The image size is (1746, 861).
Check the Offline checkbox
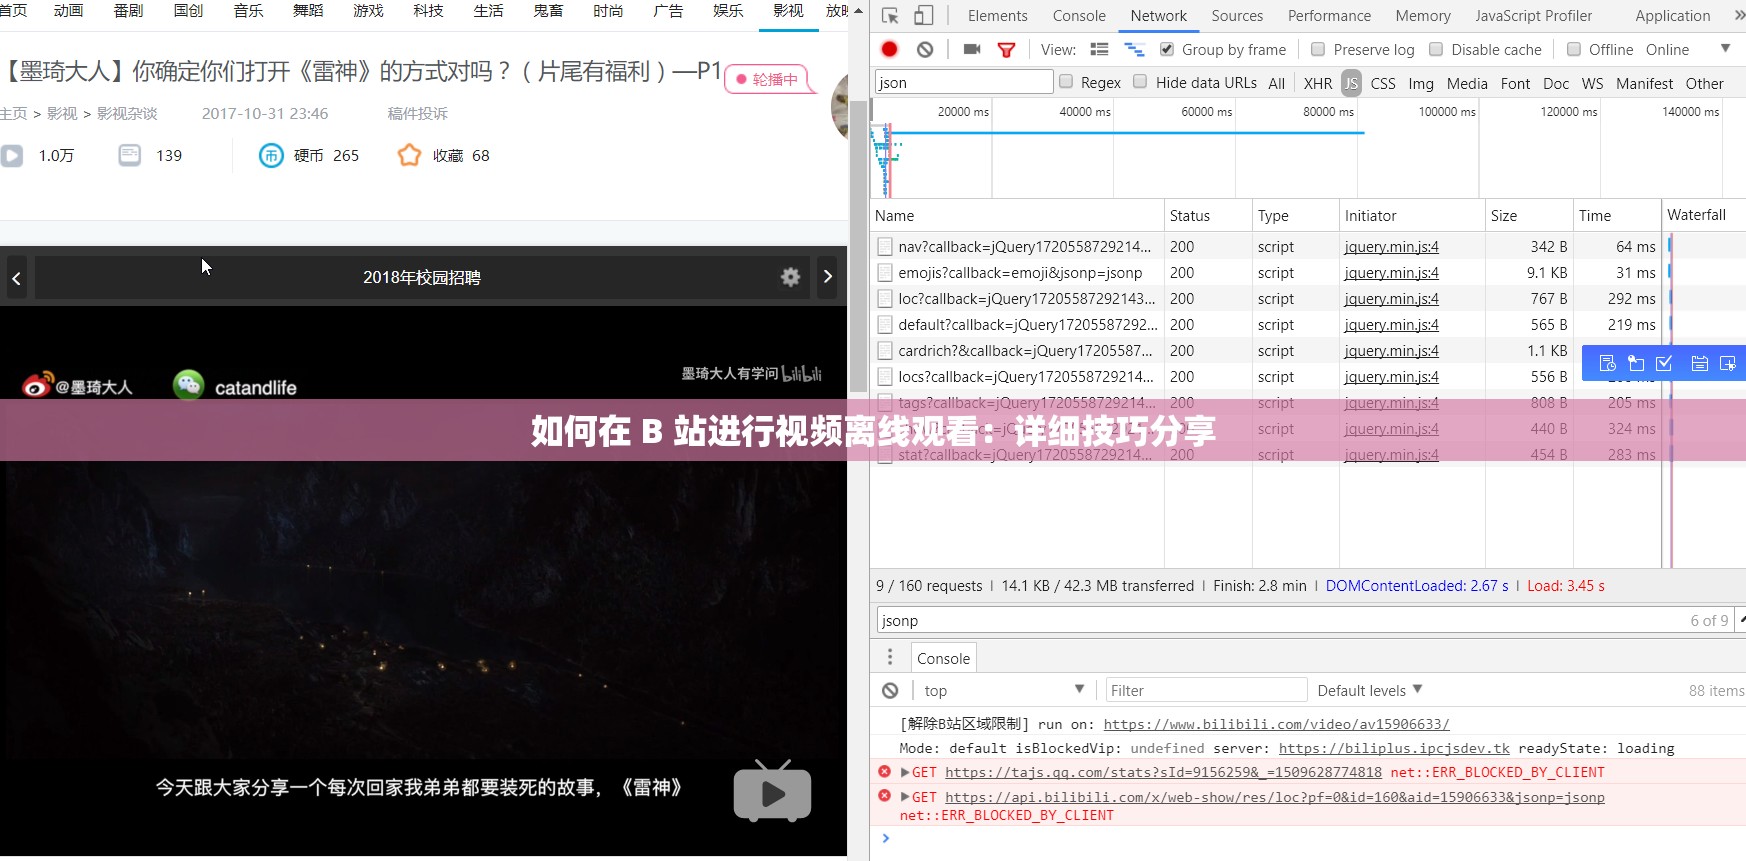click(1574, 49)
